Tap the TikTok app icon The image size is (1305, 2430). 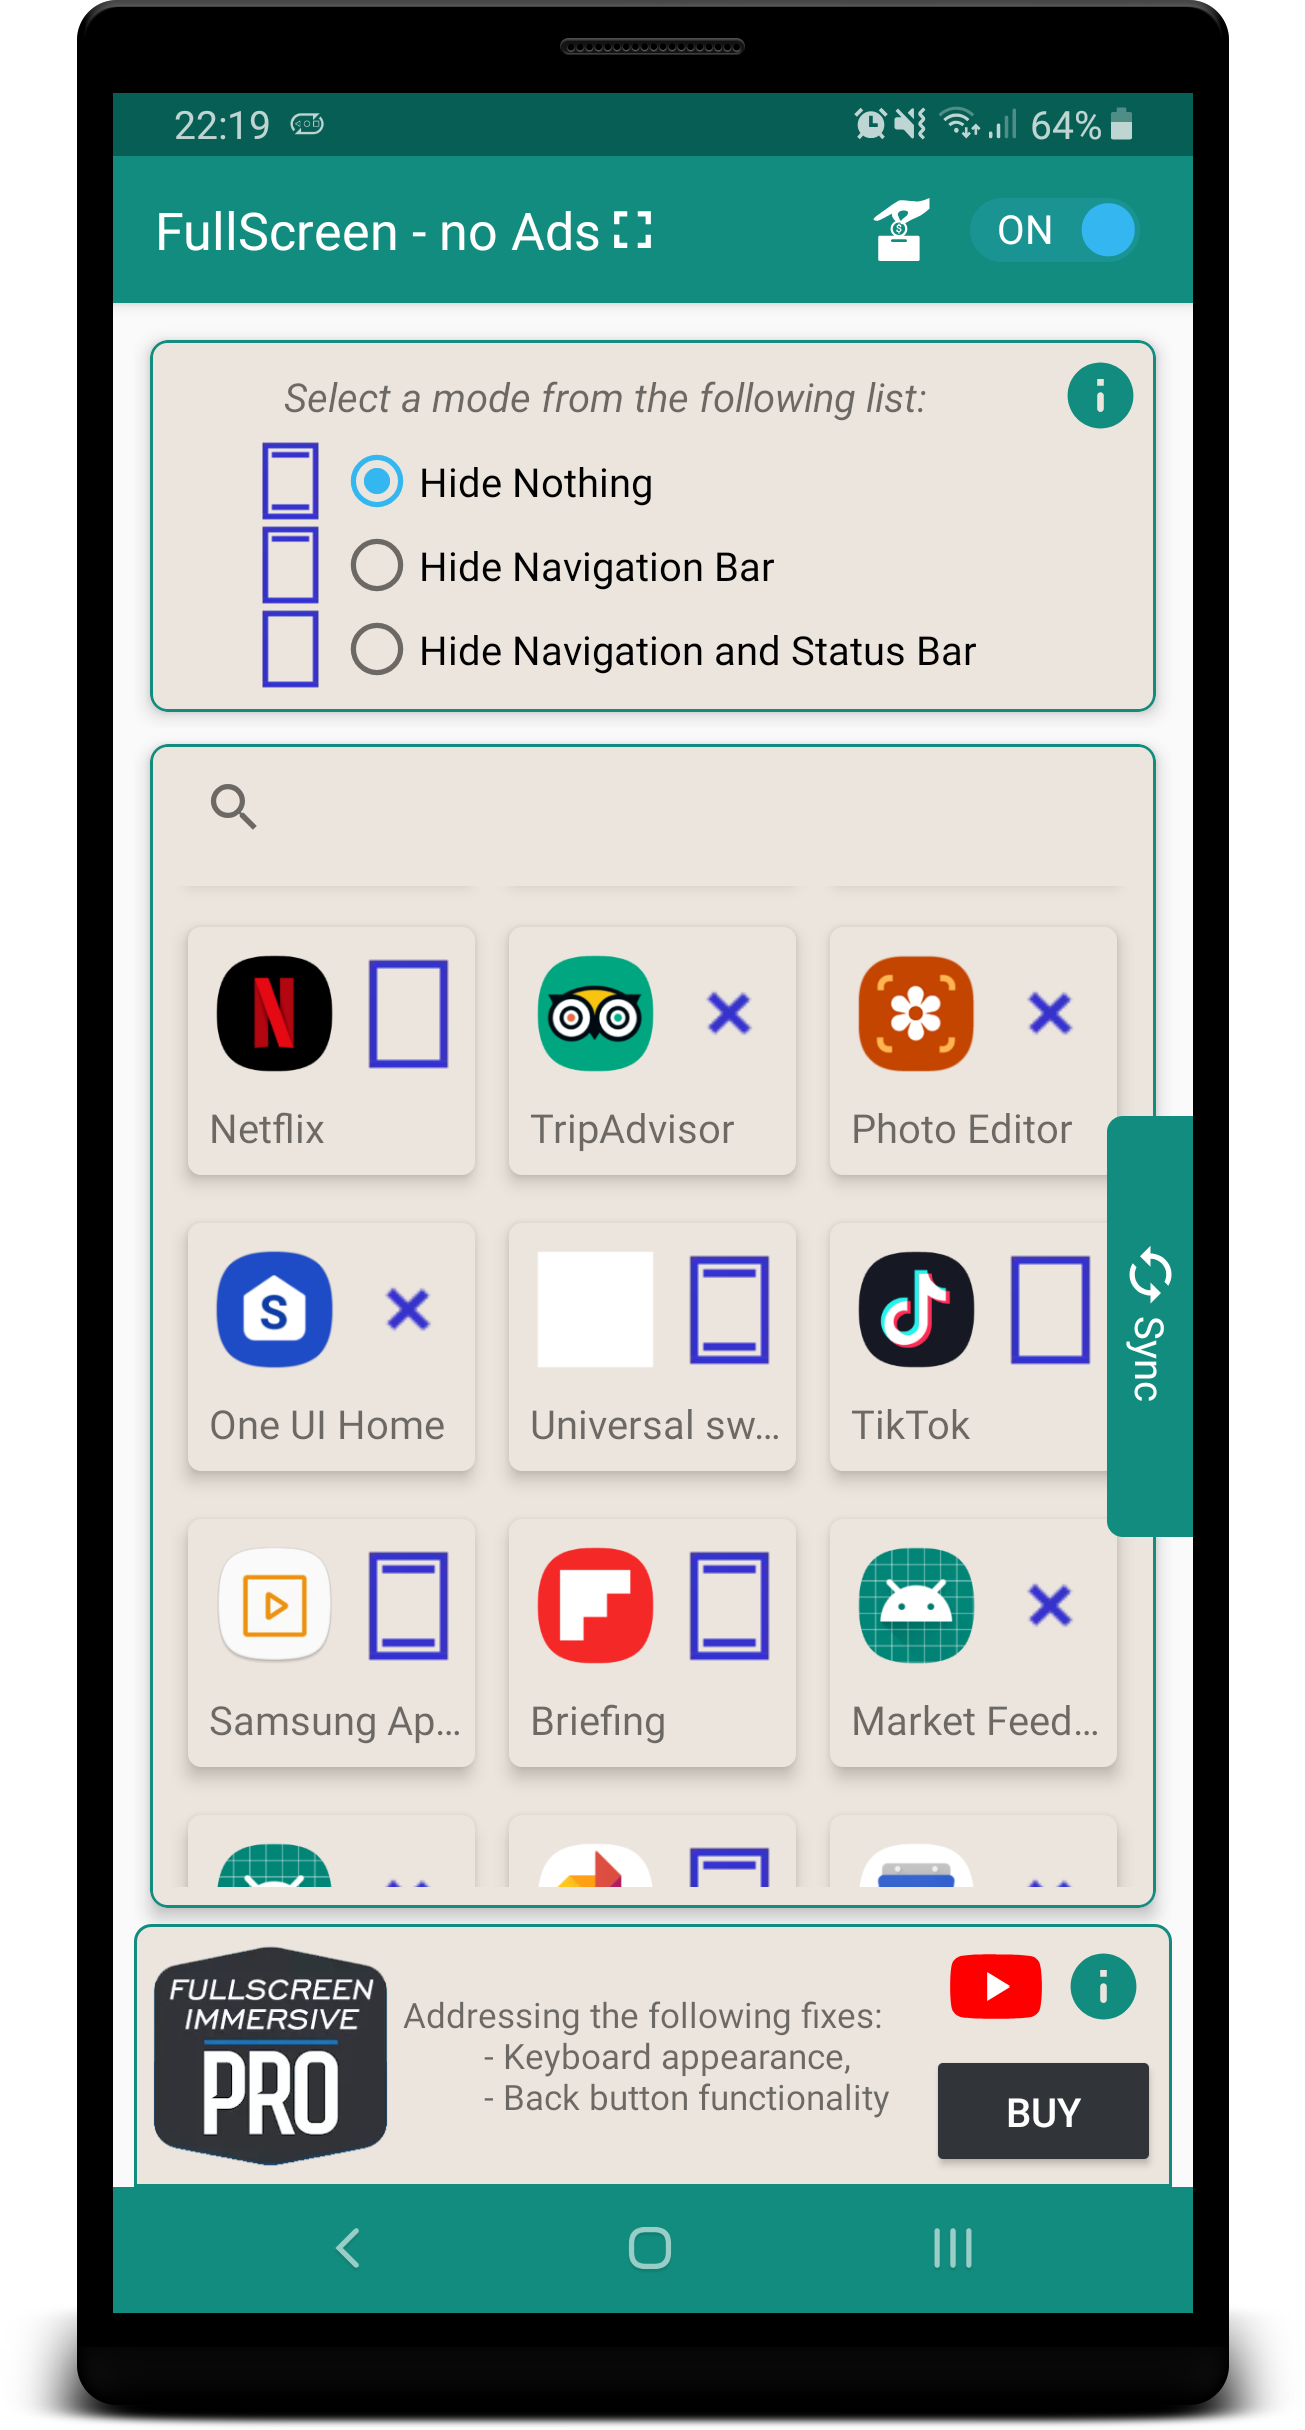(x=916, y=1309)
